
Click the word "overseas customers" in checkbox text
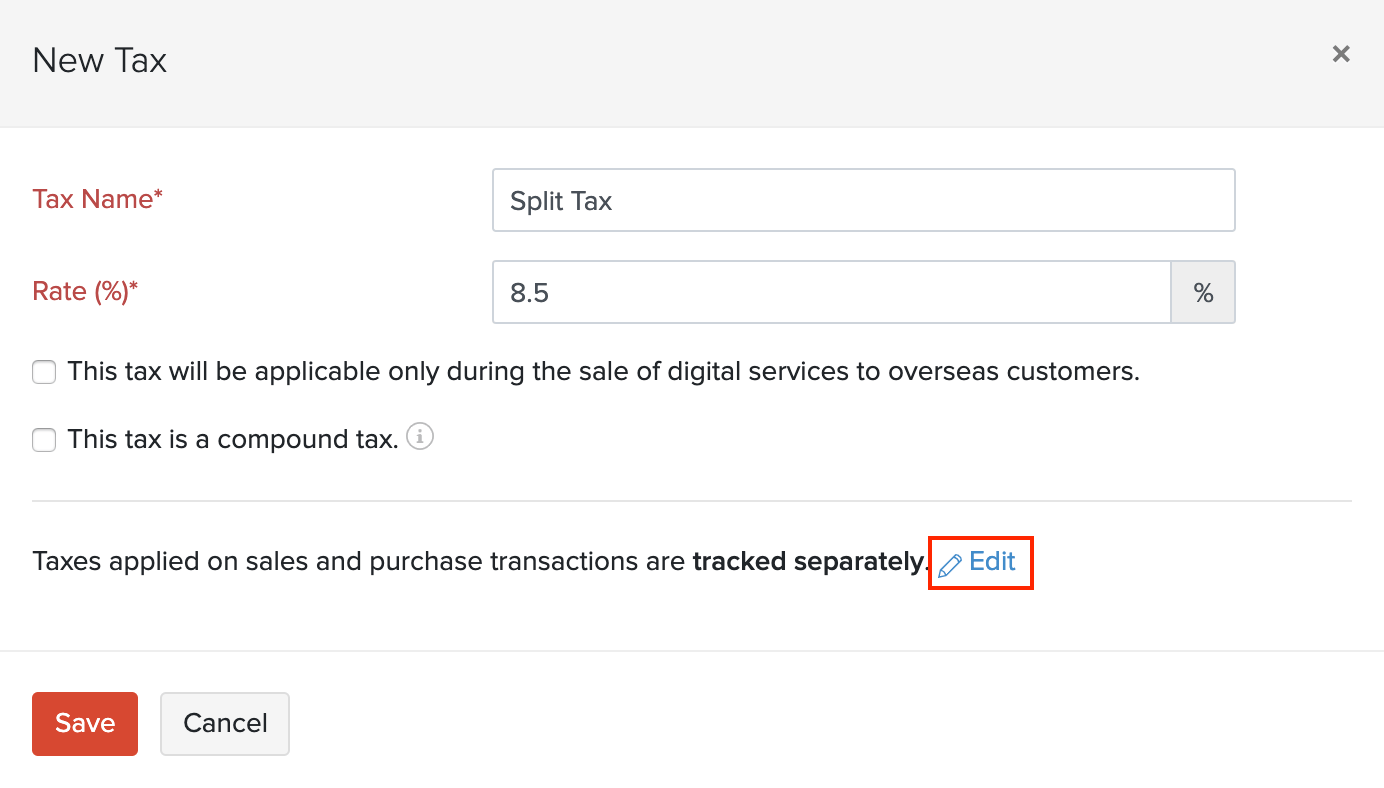1013,372
